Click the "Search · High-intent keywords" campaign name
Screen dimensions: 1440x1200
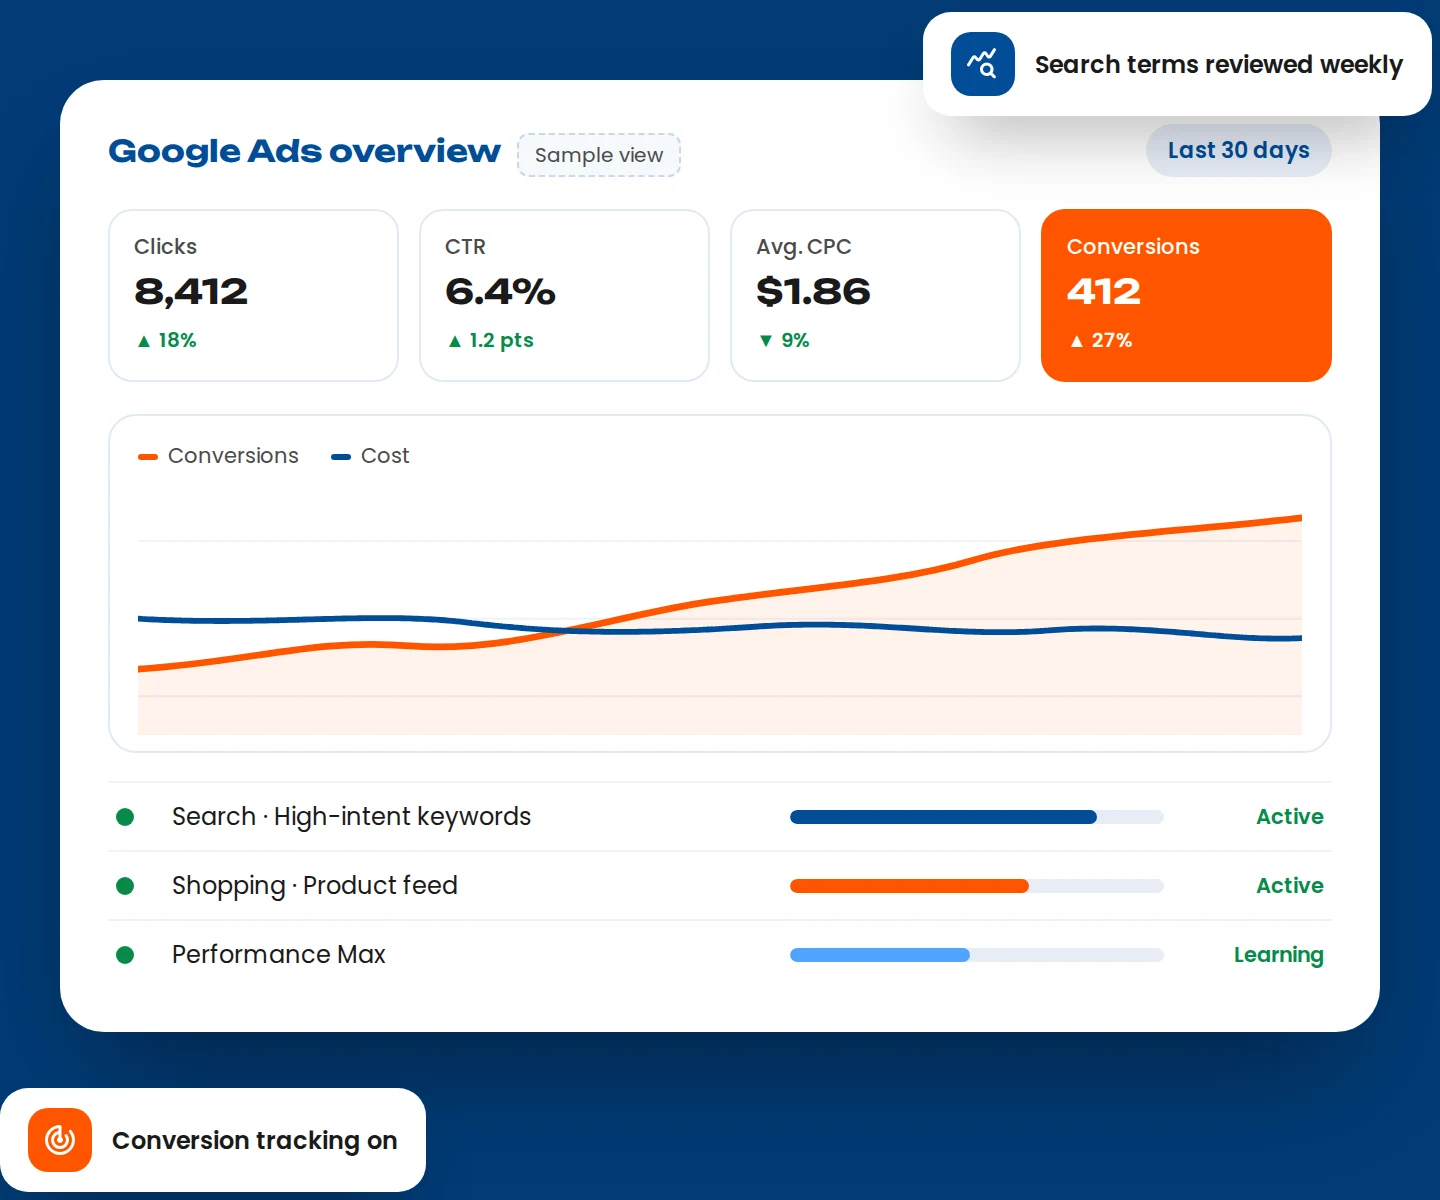click(351, 817)
